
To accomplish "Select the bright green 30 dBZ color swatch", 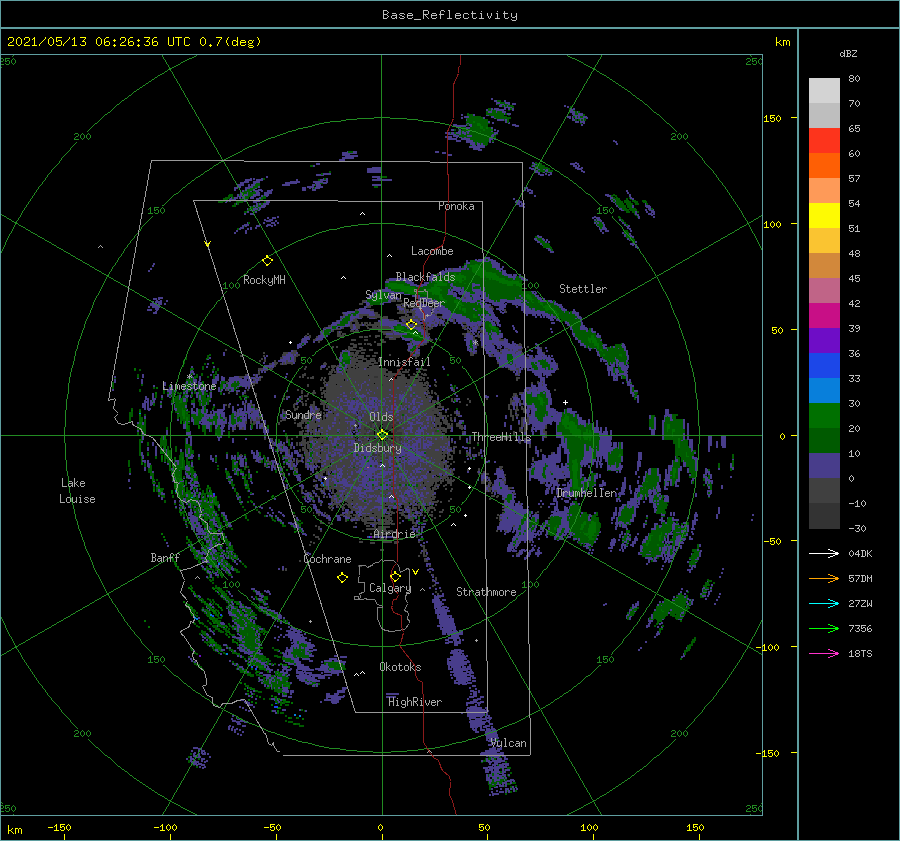I will point(824,416).
